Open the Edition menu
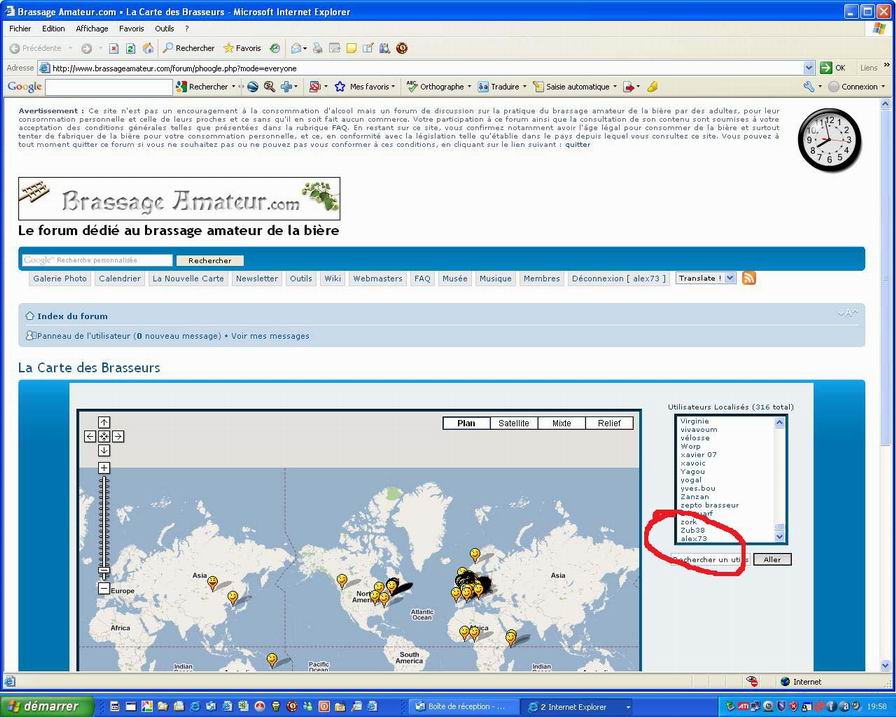The height and width of the screenshot is (717, 896). click(x=53, y=29)
